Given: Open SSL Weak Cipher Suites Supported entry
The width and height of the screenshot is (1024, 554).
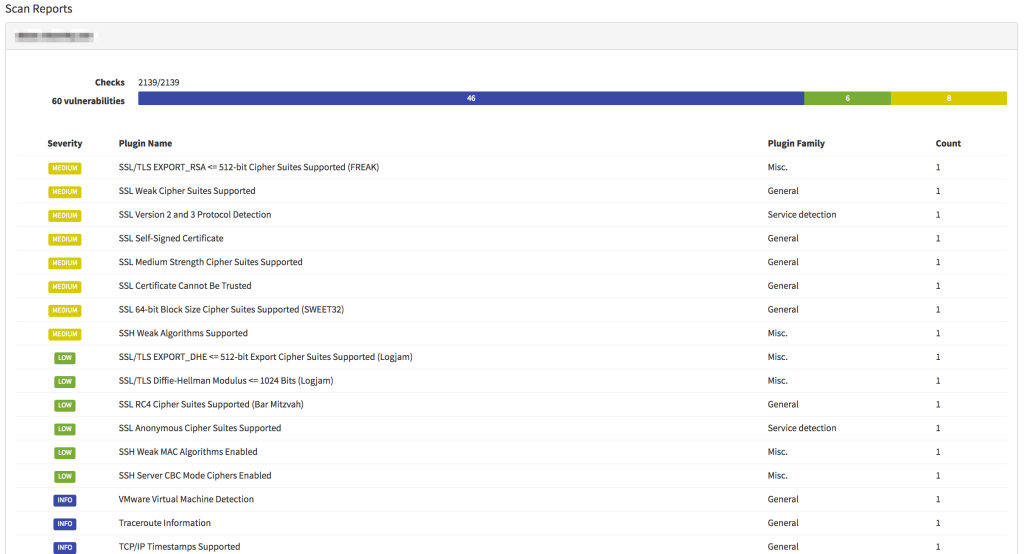Looking at the screenshot, I should (x=187, y=191).
